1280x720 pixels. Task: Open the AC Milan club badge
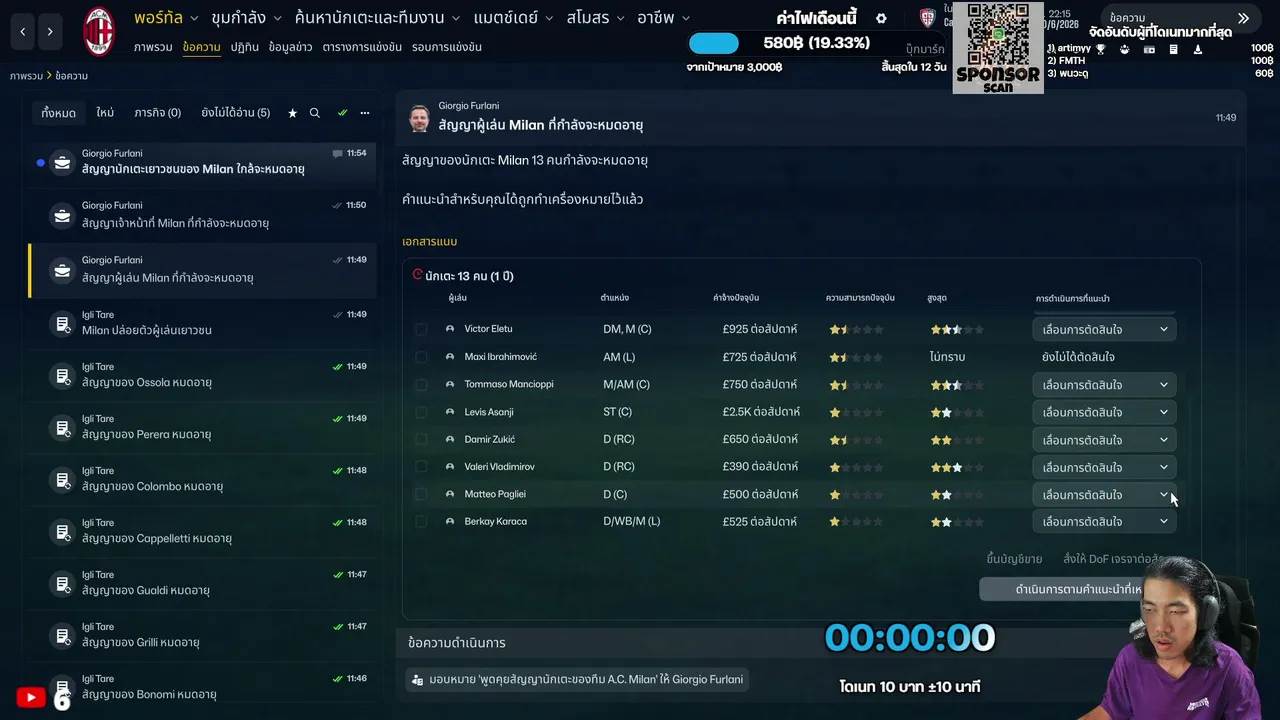(x=99, y=31)
